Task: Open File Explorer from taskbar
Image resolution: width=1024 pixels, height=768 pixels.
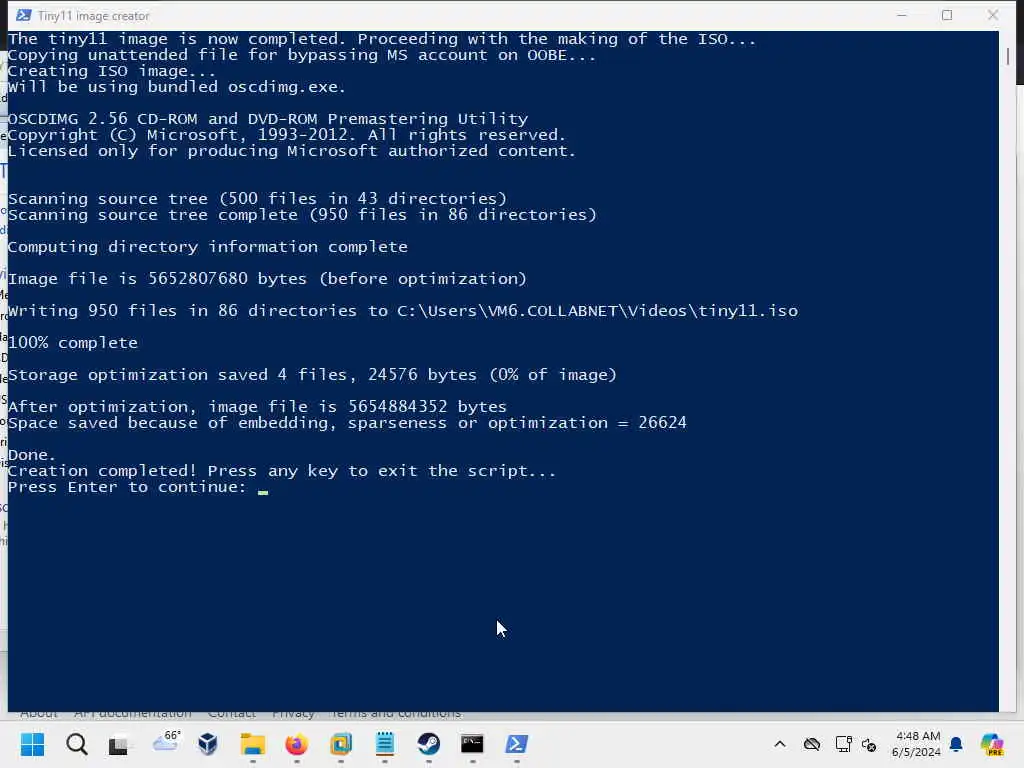Action: coord(252,744)
